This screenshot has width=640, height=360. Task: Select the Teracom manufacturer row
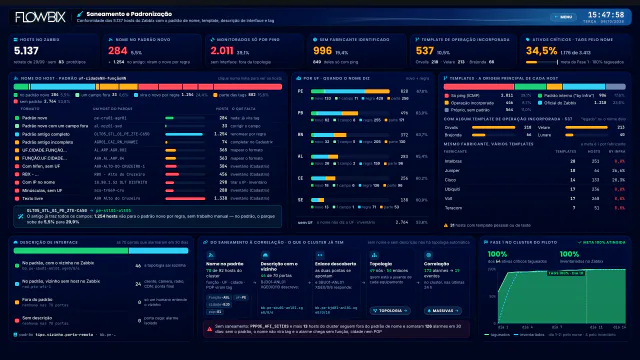[x=535, y=208]
